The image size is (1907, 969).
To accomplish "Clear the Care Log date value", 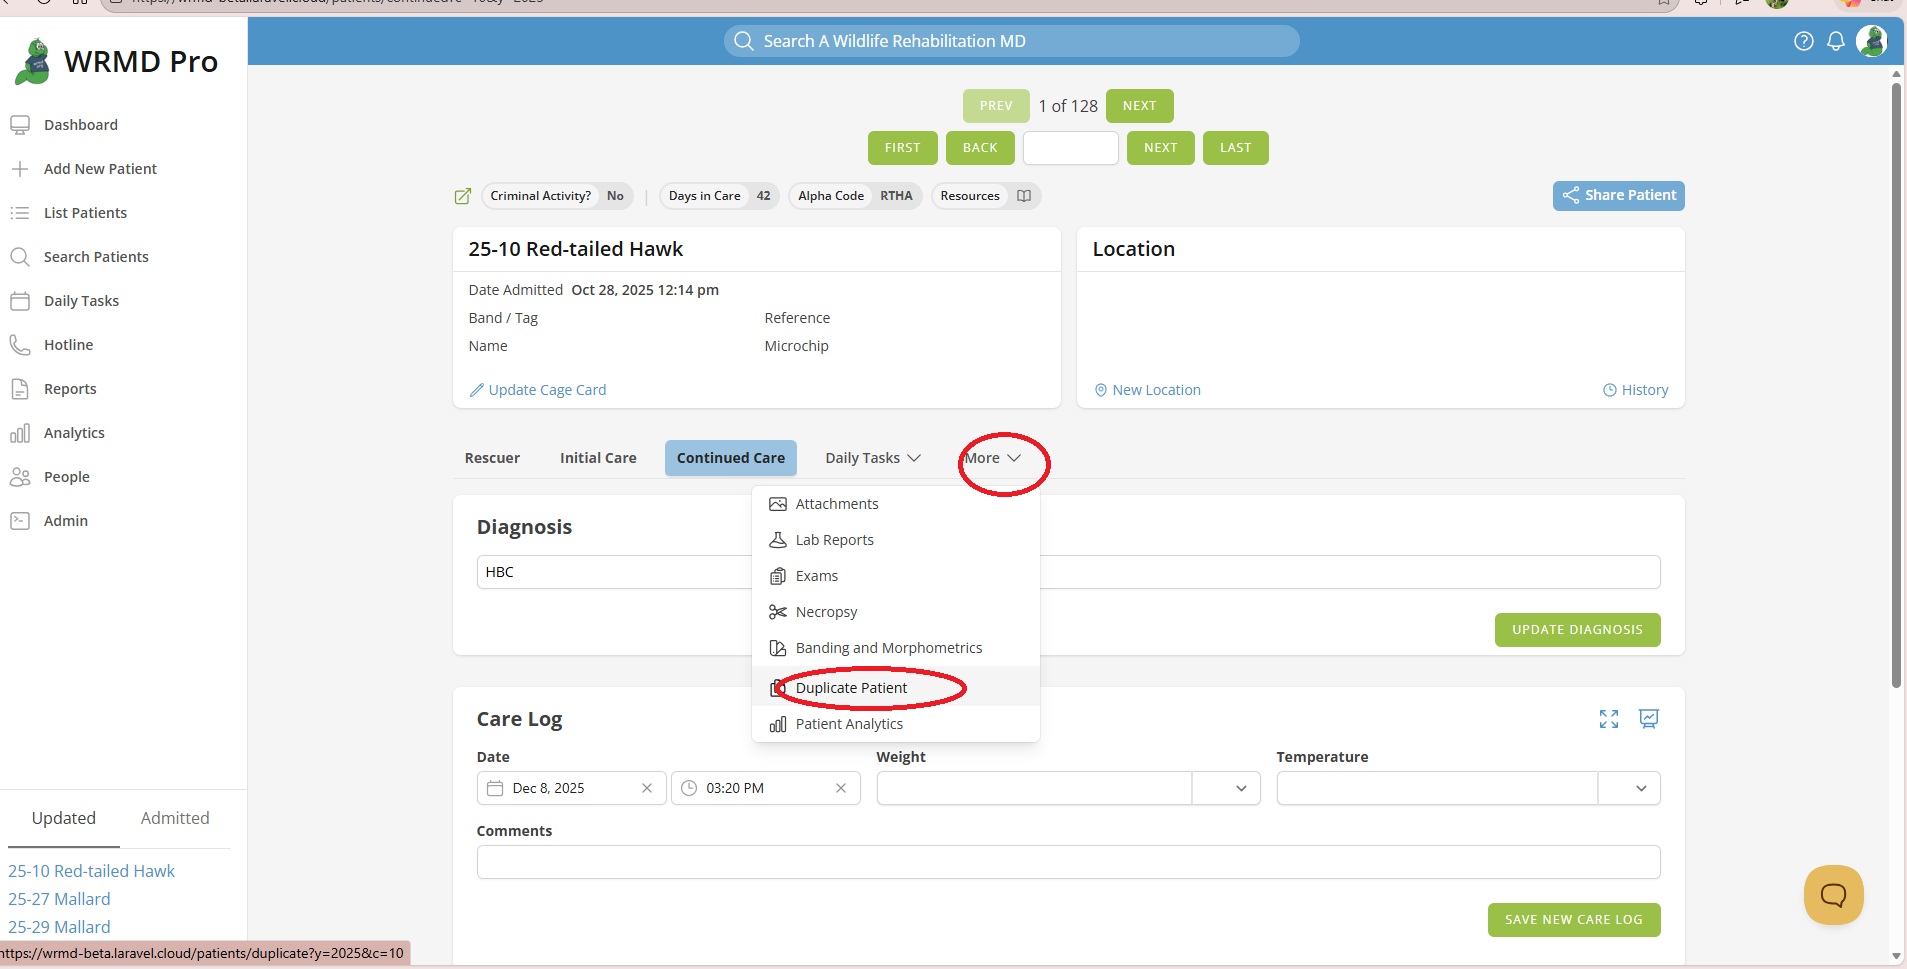I will click(x=647, y=788).
